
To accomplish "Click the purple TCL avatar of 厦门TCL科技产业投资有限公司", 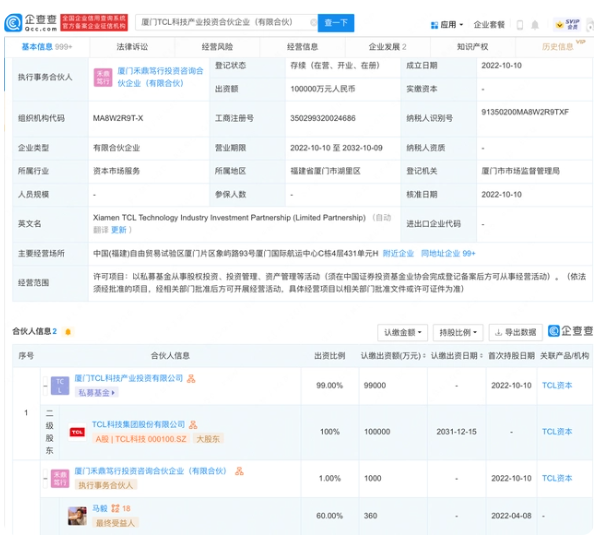I will pos(60,385).
